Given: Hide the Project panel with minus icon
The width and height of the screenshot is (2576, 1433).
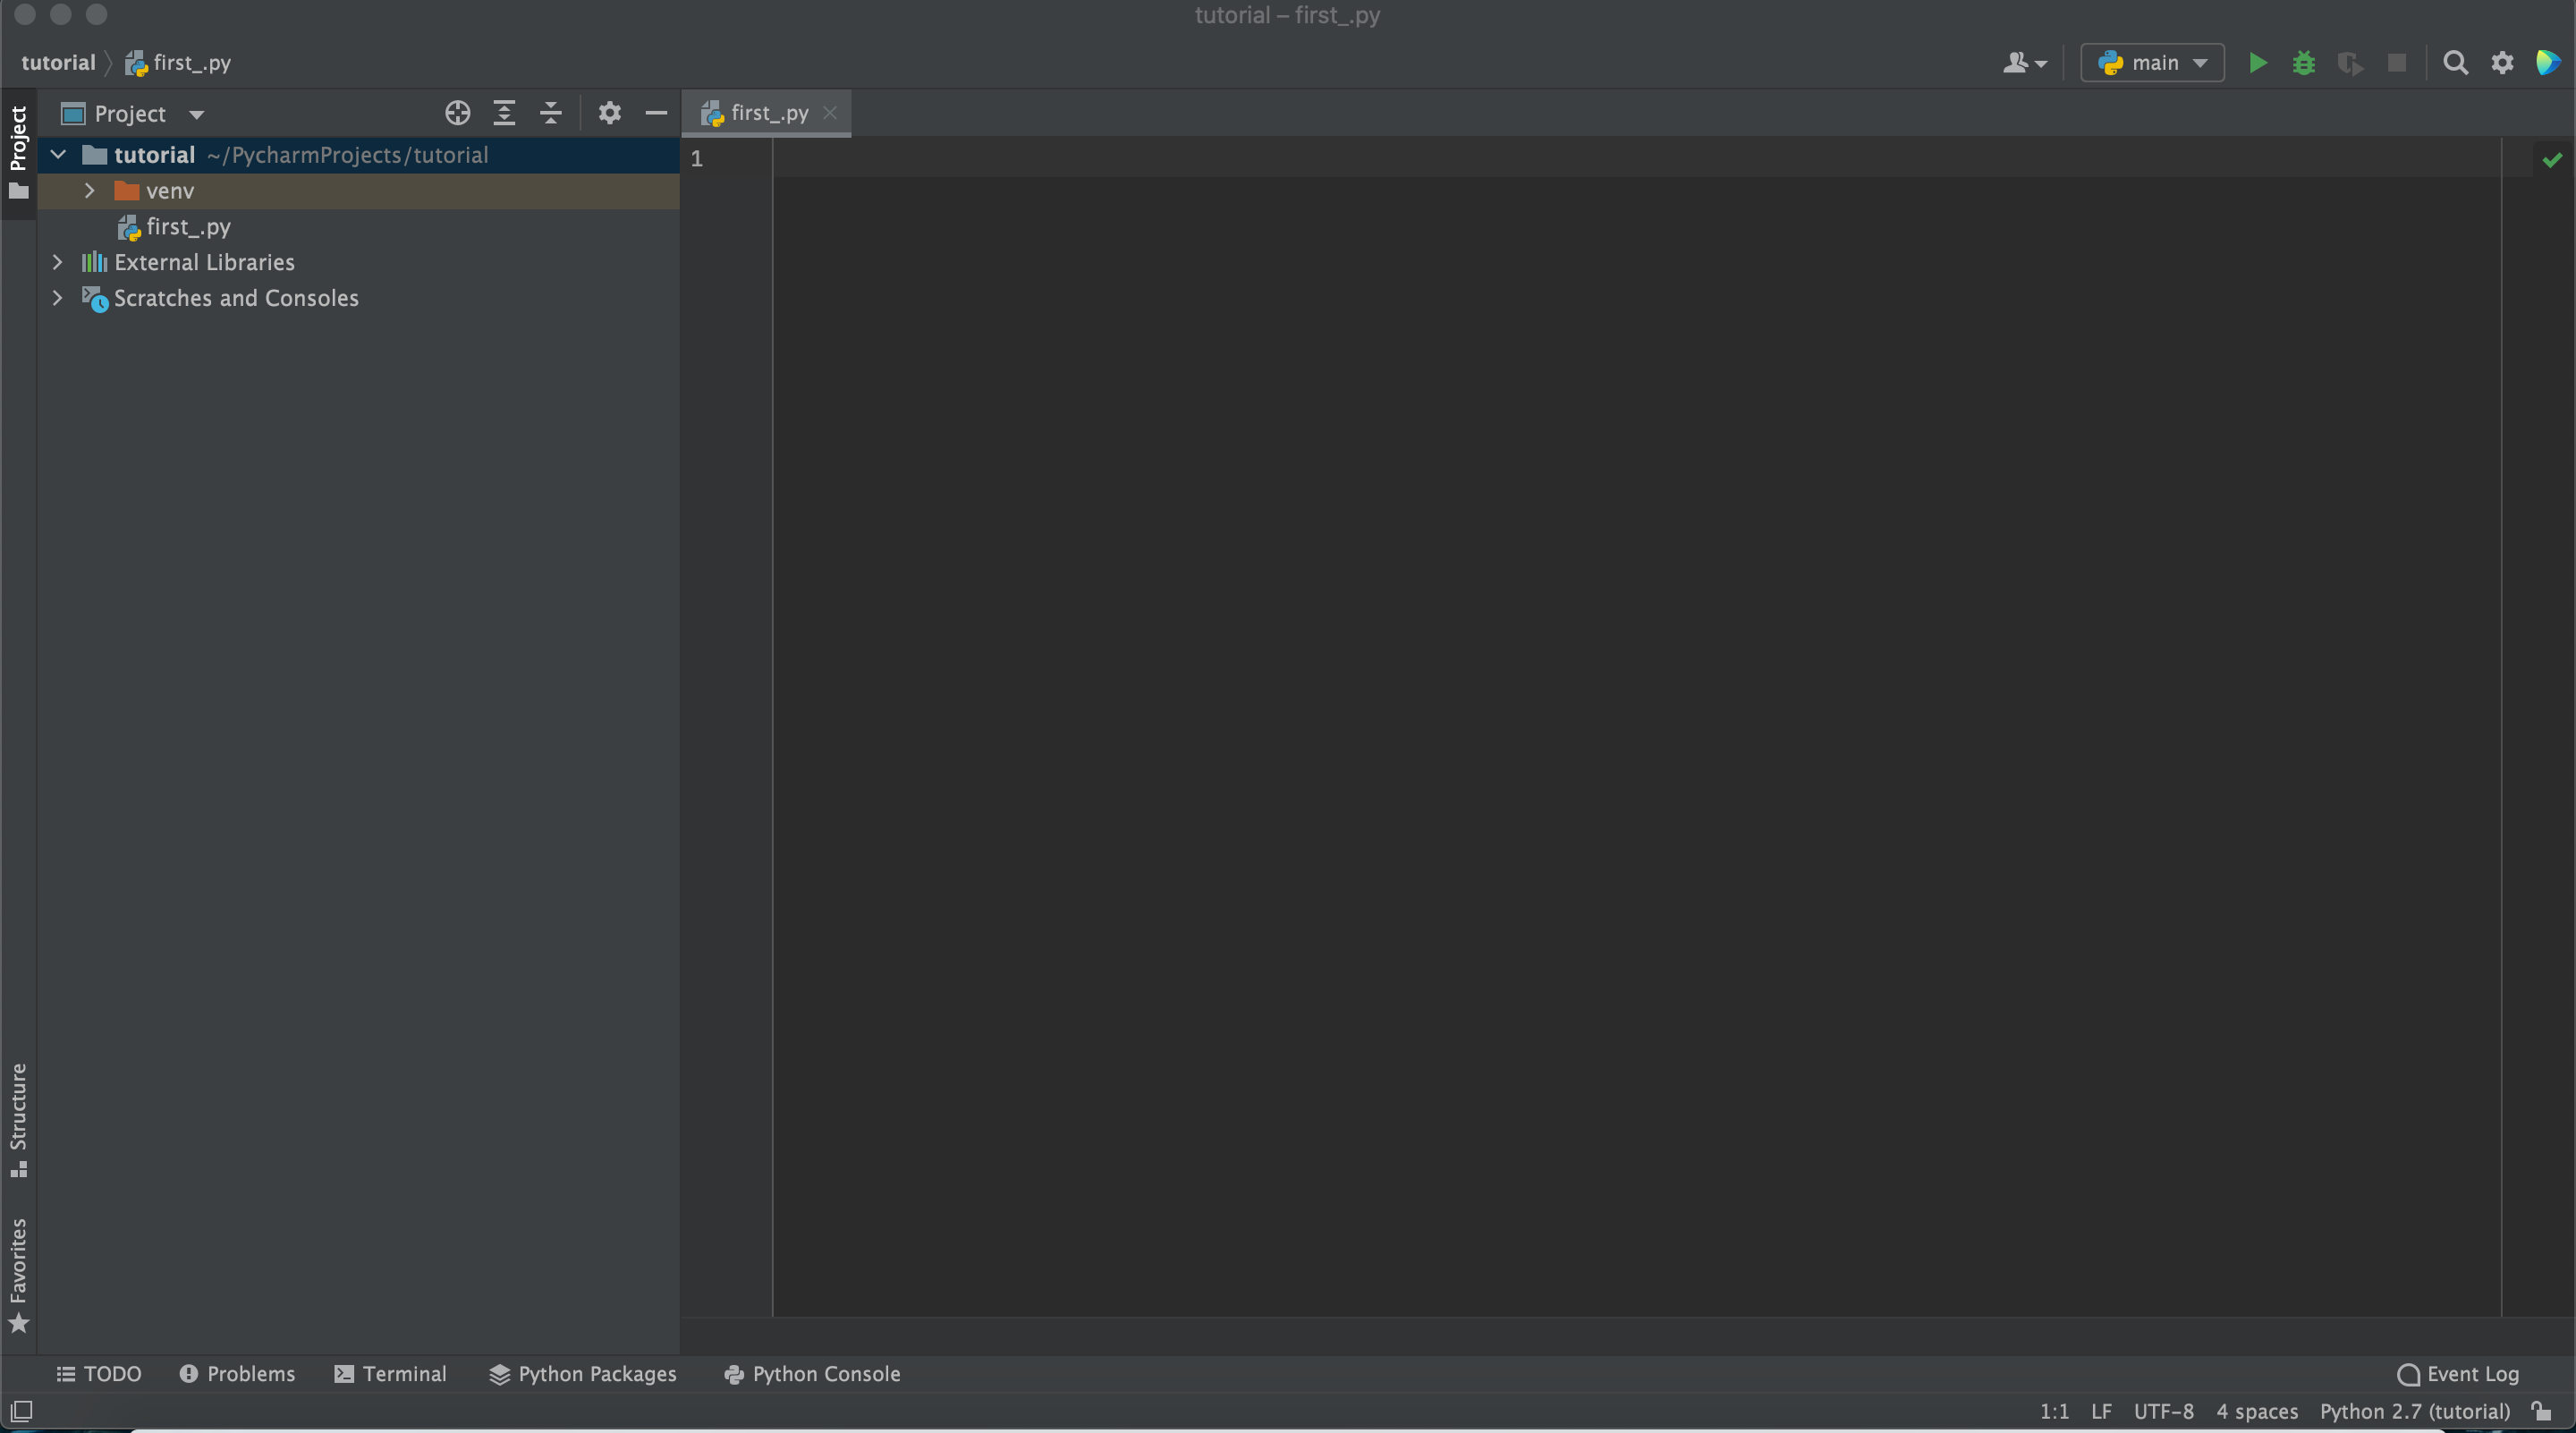Looking at the screenshot, I should 656,113.
